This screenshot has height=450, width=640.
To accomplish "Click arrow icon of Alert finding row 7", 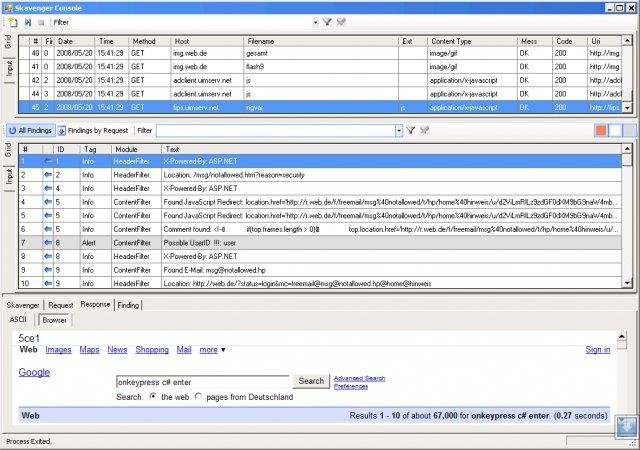I will tap(48, 243).
